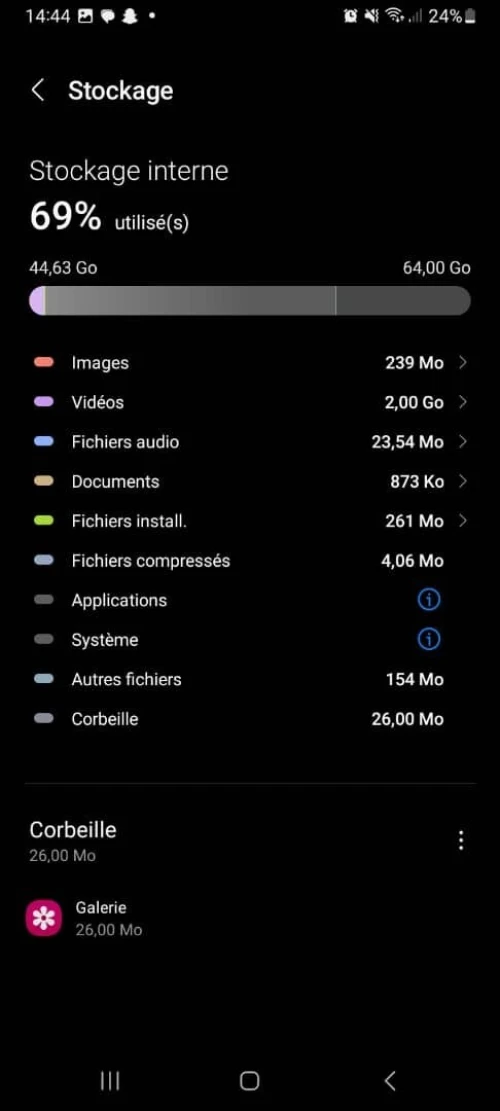
Task: Open the Fichiers install. row
Action: click(250, 521)
